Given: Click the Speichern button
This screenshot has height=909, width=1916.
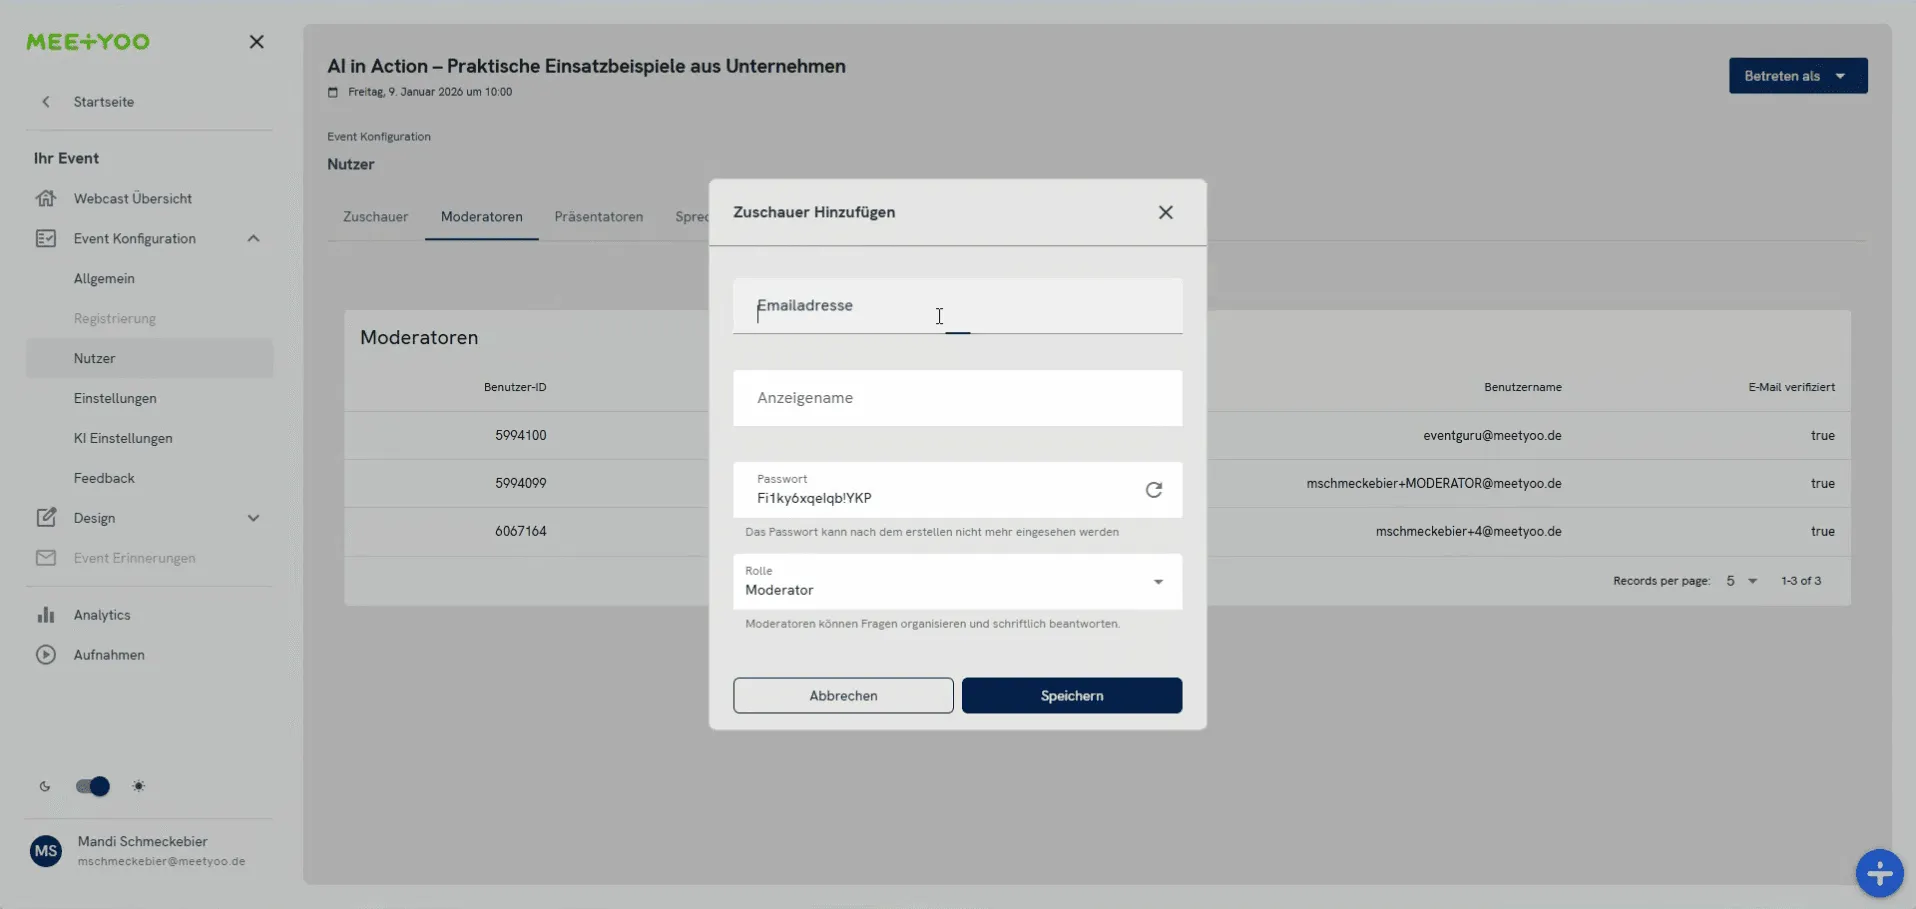Looking at the screenshot, I should point(1071,695).
